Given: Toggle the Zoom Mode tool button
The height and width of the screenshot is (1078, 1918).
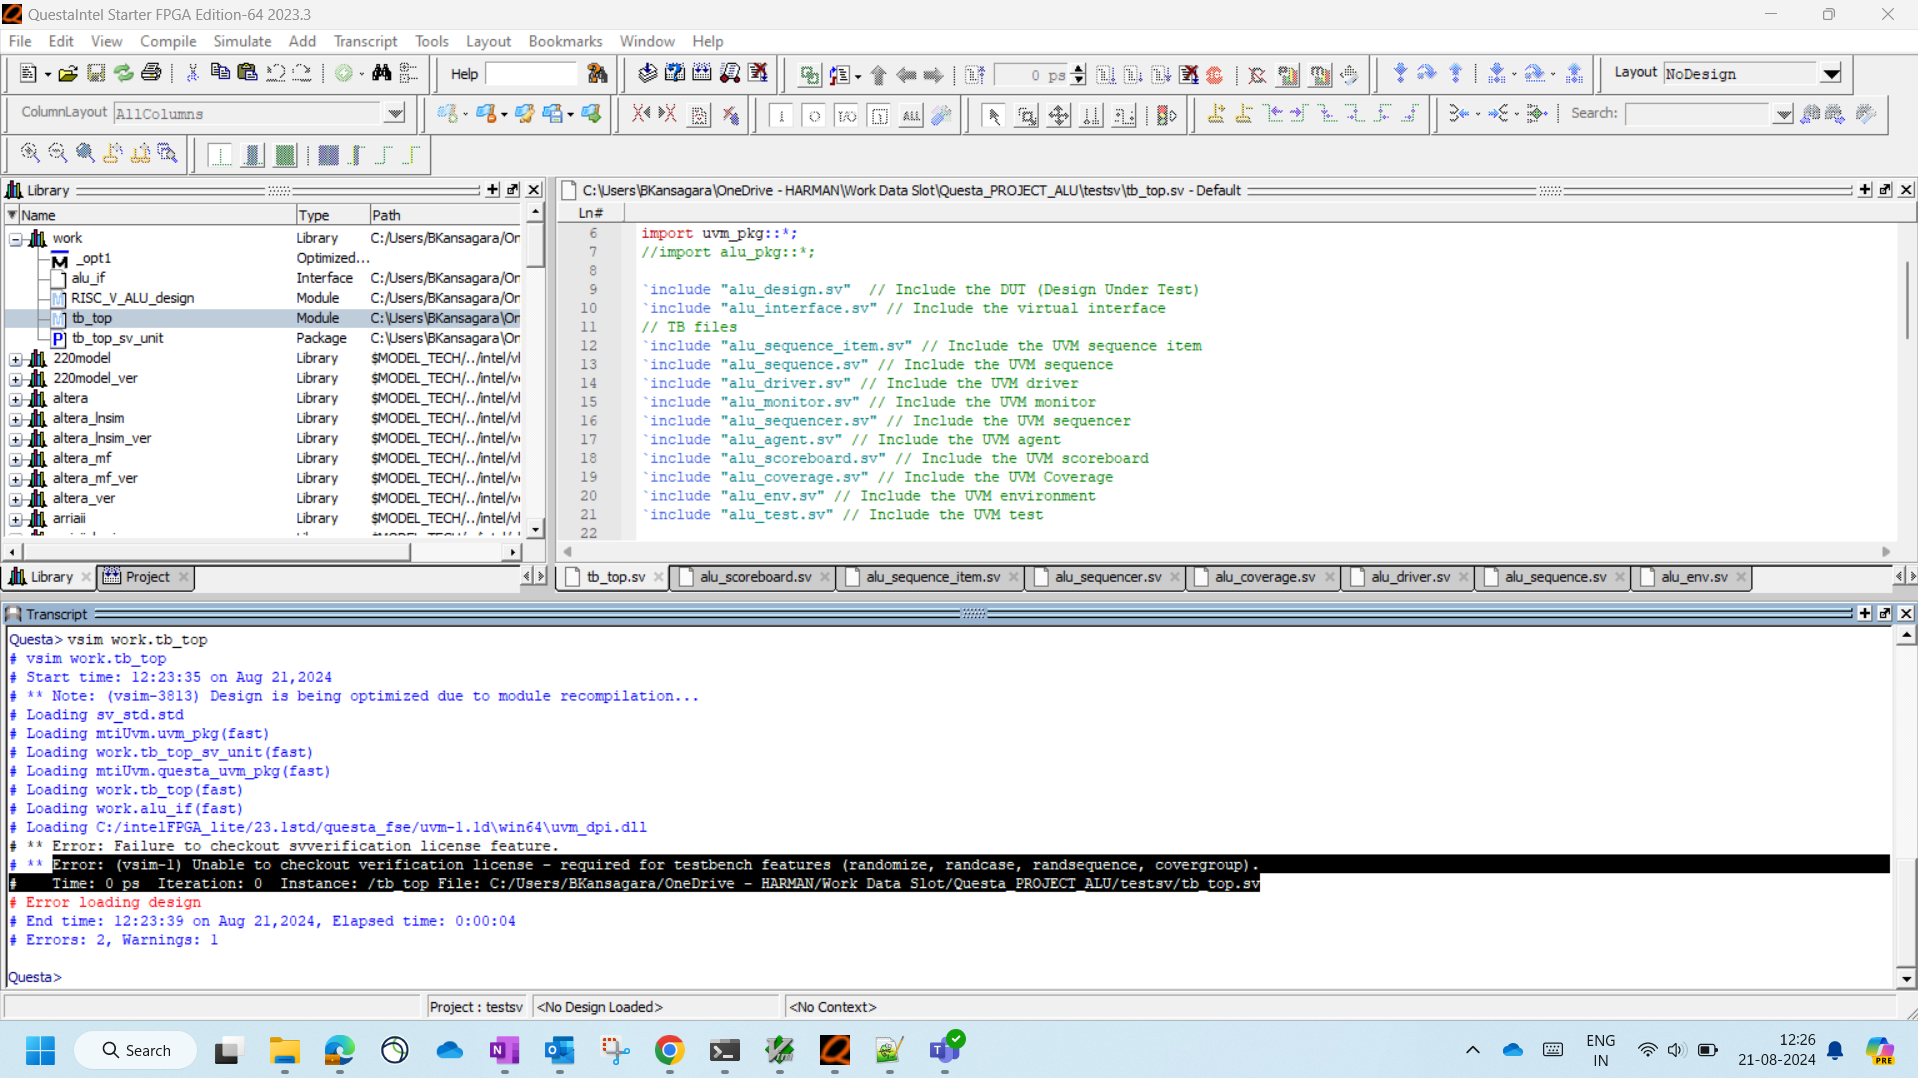Looking at the screenshot, I should point(1026,116).
